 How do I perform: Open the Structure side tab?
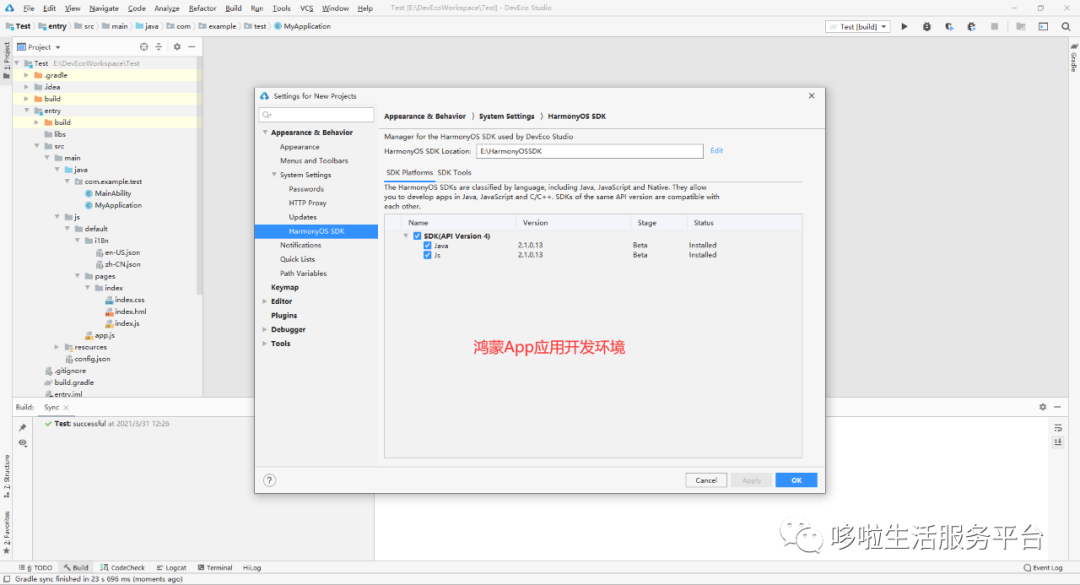tap(6, 477)
